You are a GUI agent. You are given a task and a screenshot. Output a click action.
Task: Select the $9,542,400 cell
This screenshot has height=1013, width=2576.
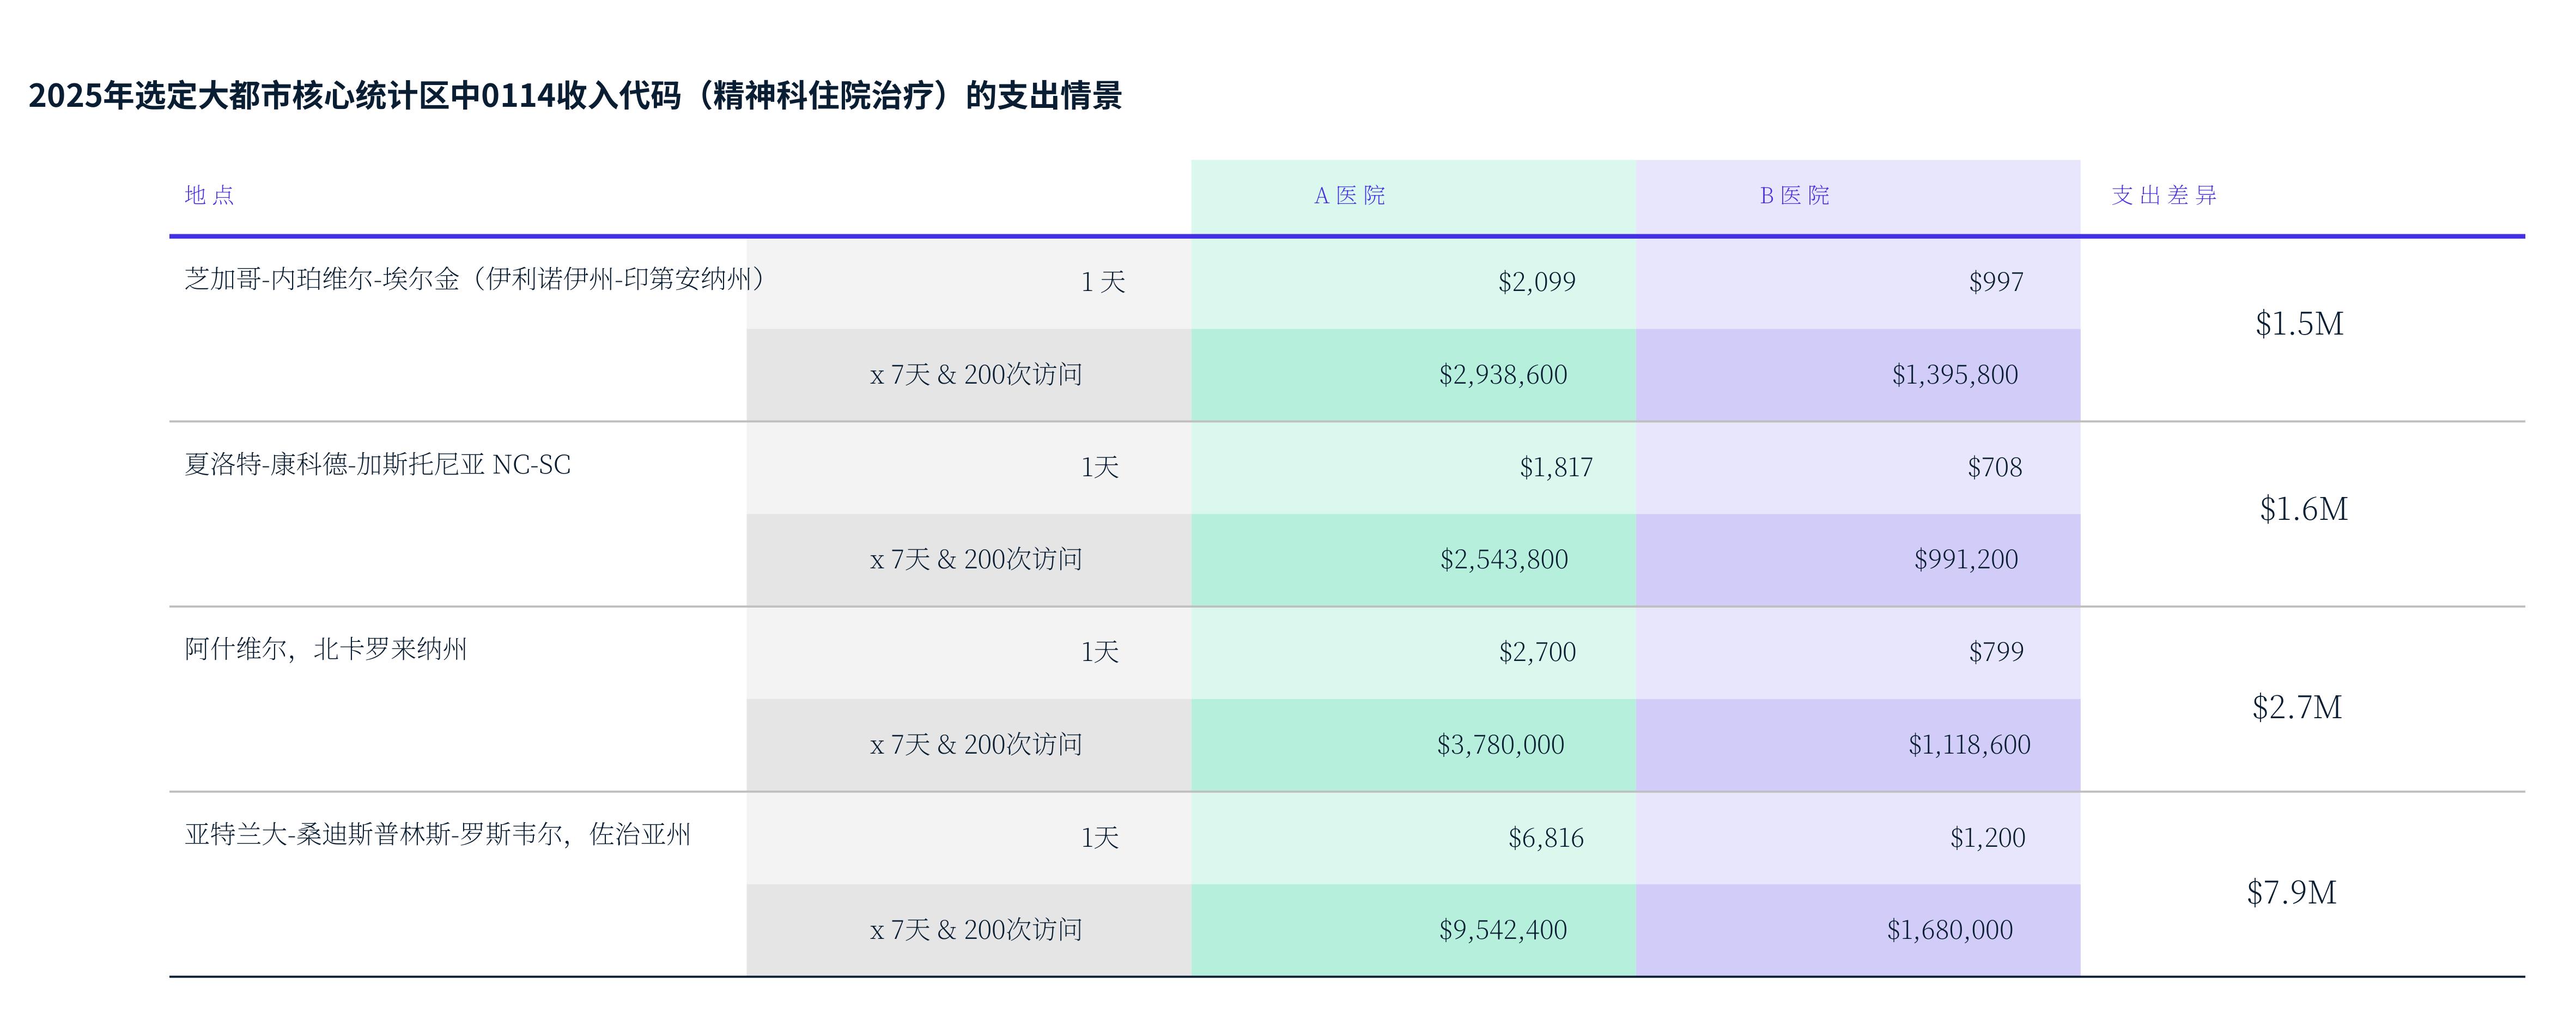click(x=1503, y=930)
